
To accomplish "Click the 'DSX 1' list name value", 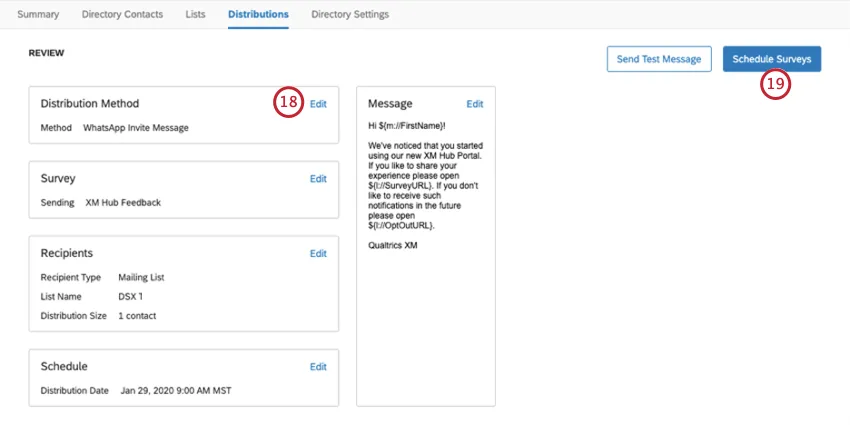I will coord(131,297).
